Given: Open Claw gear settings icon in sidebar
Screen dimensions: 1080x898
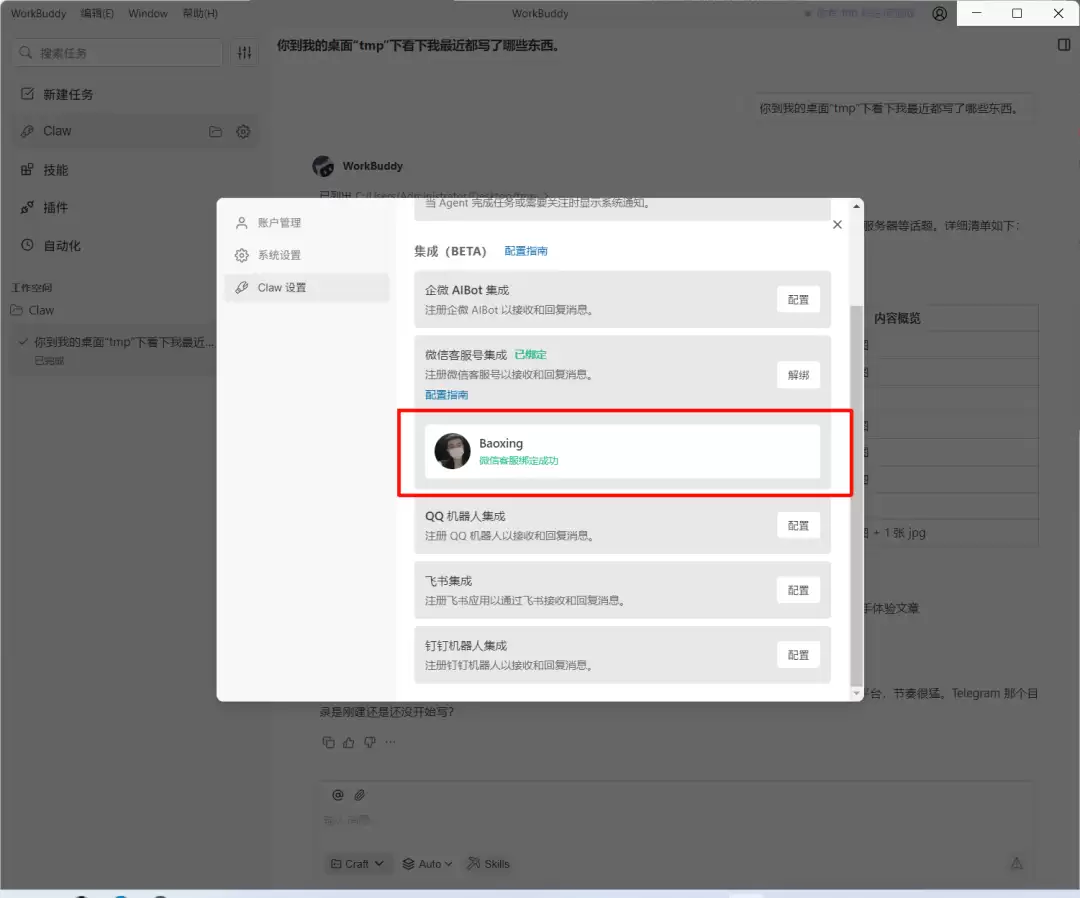Looking at the screenshot, I should pyautogui.click(x=243, y=132).
